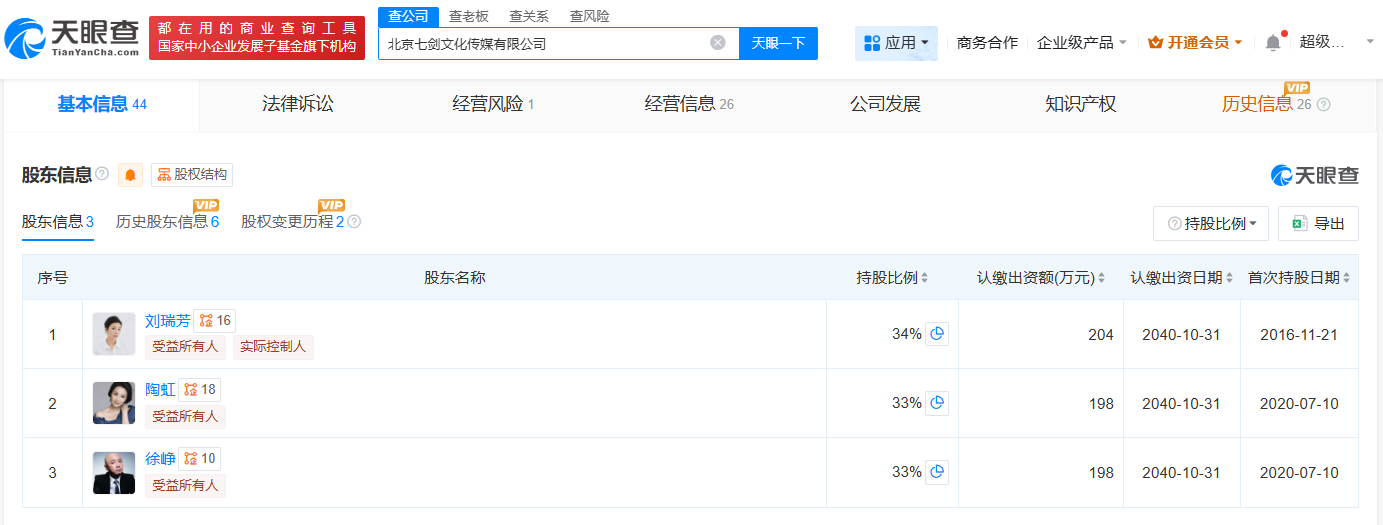Viewport: 1383px width, 525px height.
Task: Select the 查老板 search tab
Action: pyautogui.click(x=469, y=16)
